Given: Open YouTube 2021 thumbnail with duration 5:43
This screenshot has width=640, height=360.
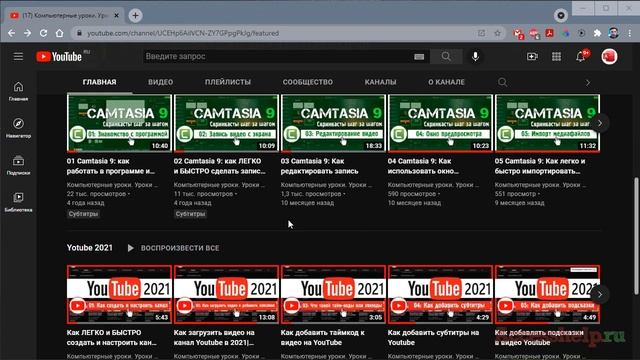Looking at the screenshot, I should 119,294.
